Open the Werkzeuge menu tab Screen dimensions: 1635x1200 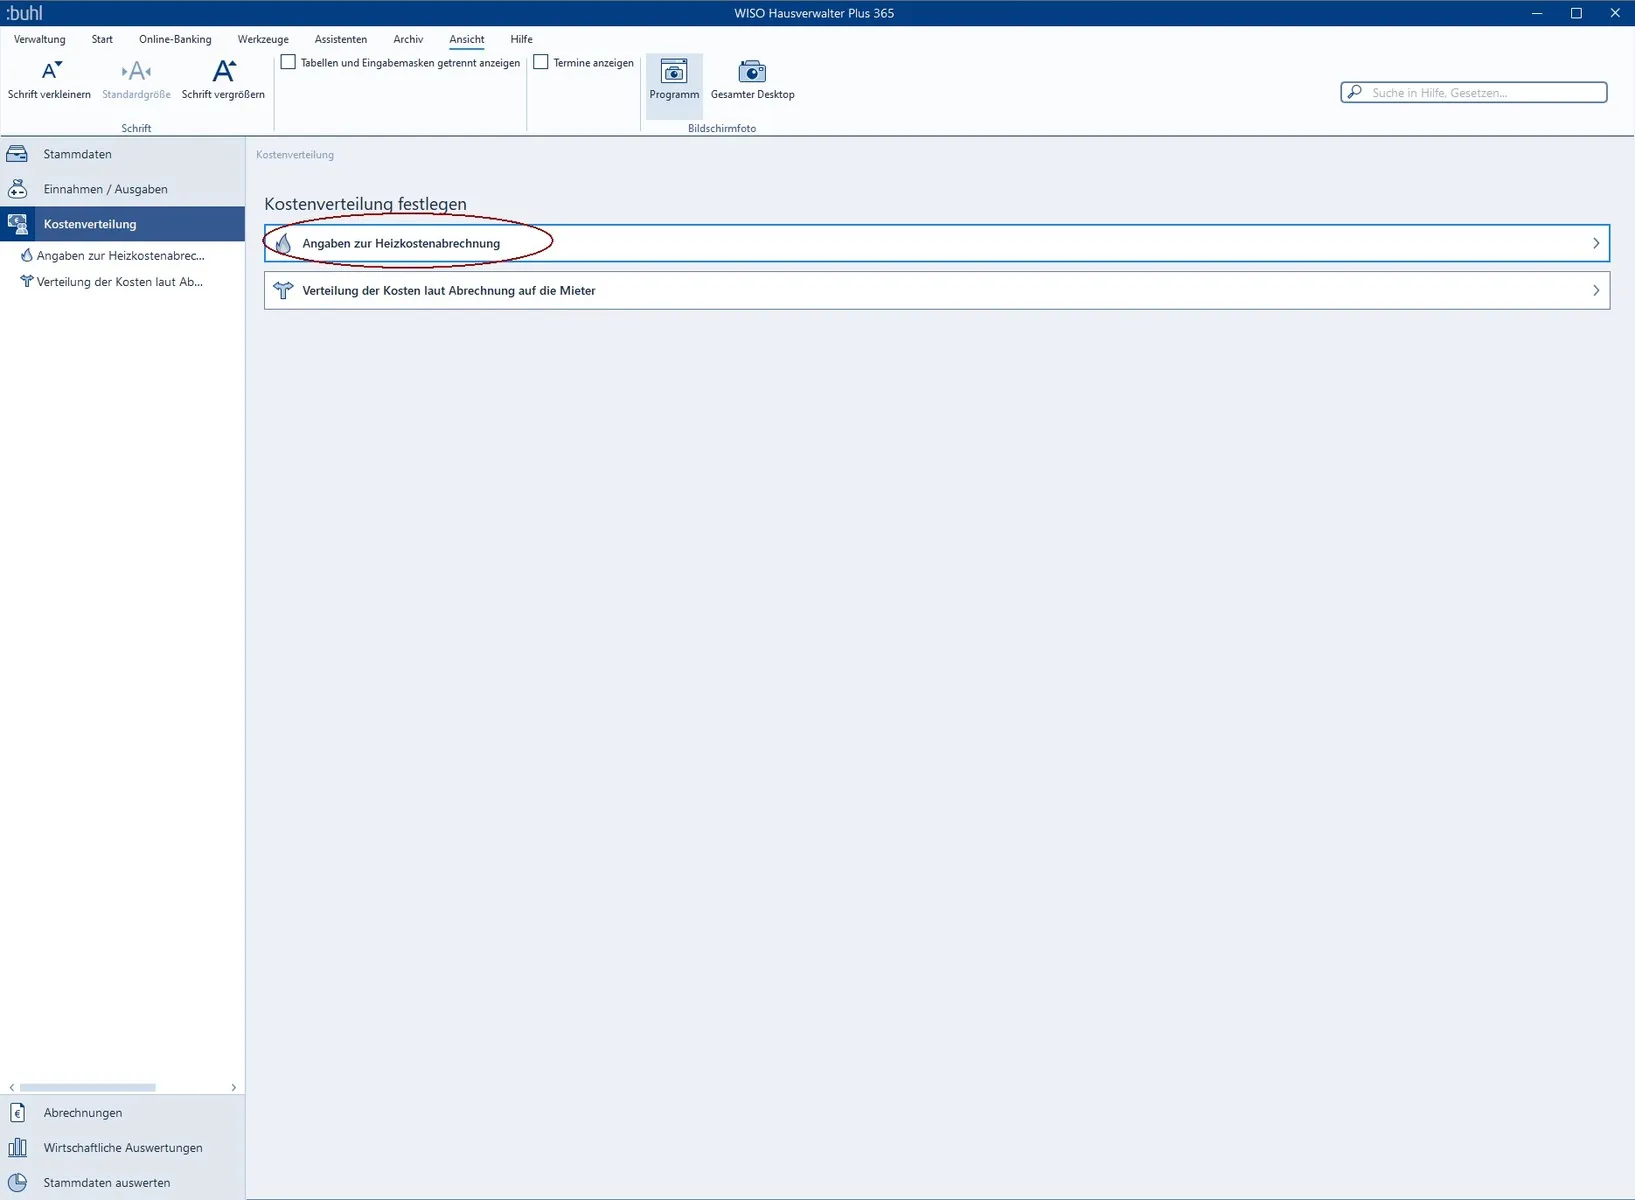(x=263, y=39)
